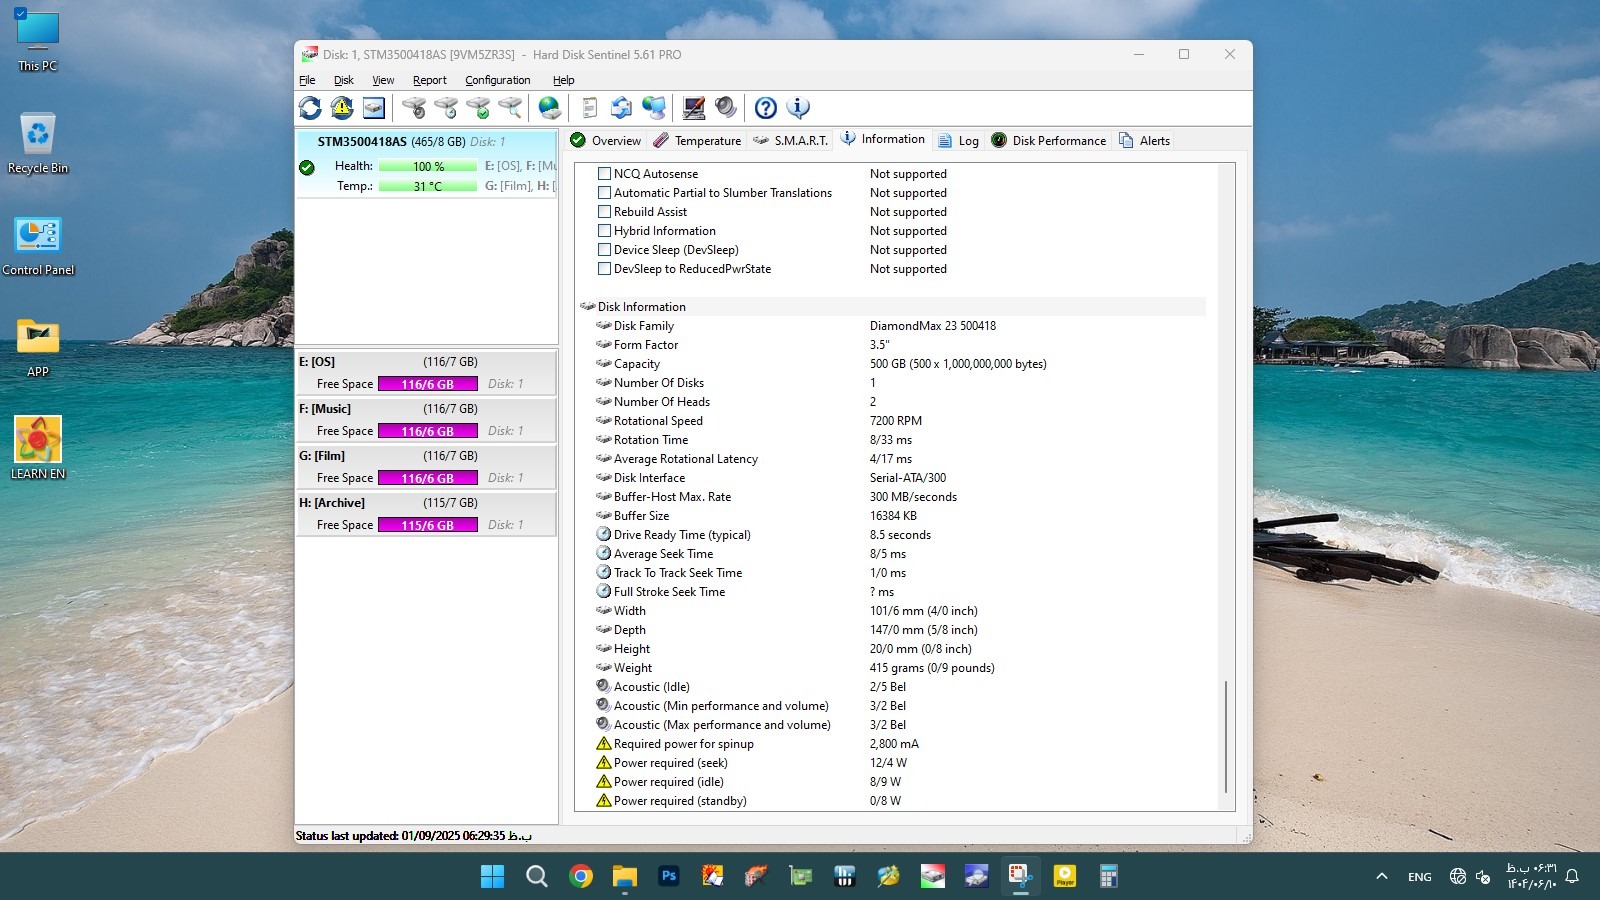The width and height of the screenshot is (1600, 900).
Task: Click the disk icon with magnifying glass
Action: coord(510,108)
